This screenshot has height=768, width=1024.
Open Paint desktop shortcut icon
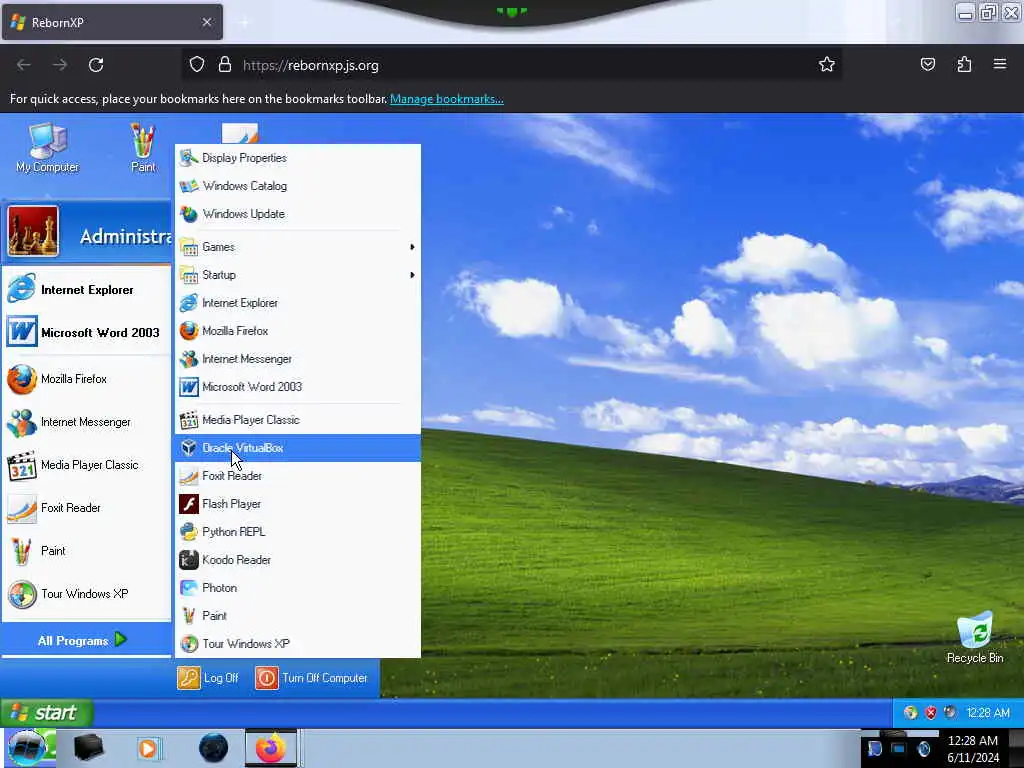143,148
